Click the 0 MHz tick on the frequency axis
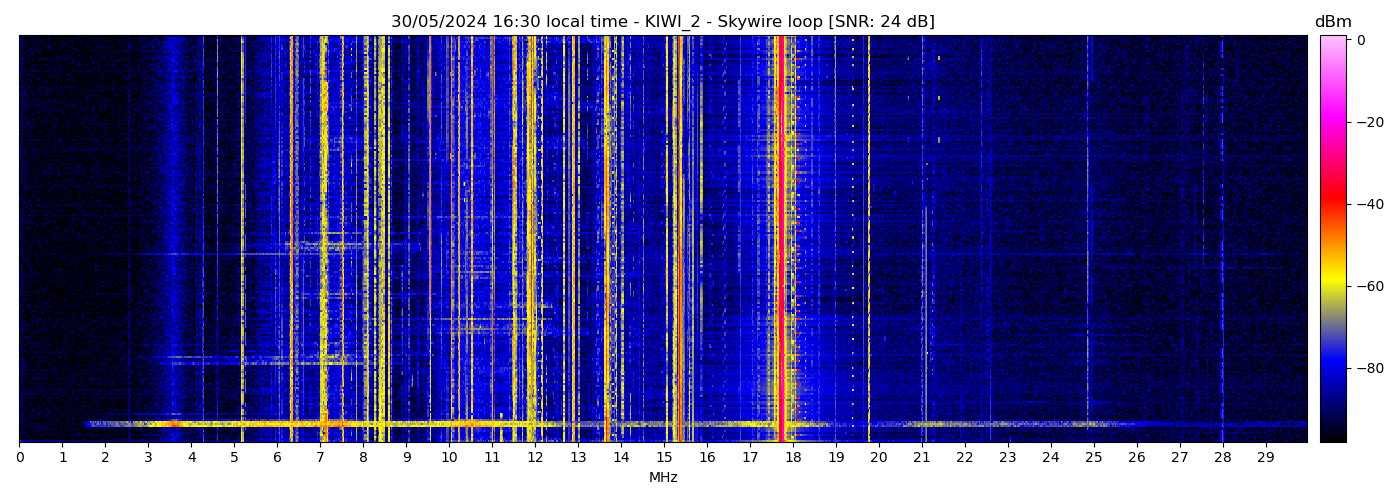The height and width of the screenshot is (500, 1400). click(x=20, y=458)
